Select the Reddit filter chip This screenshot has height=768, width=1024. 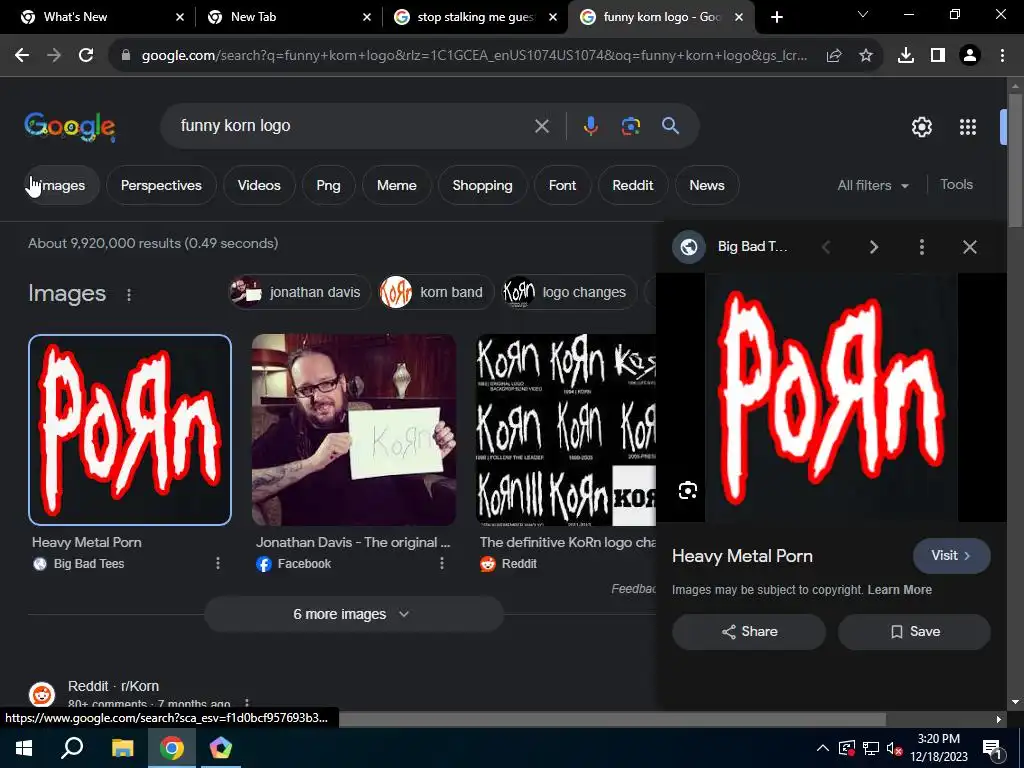pyautogui.click(x=633, y=185)
